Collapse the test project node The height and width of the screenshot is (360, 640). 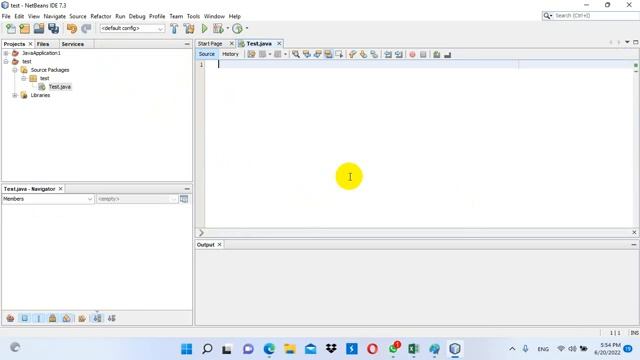(6, 61)
